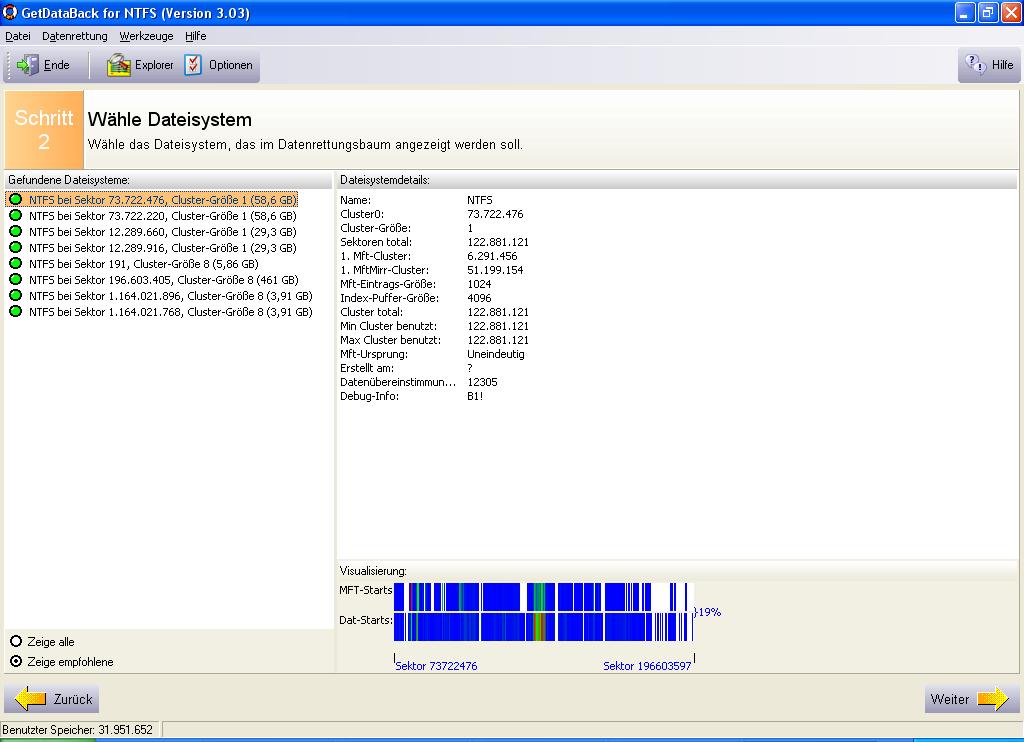This screenshot has height=742, width=1024.
Task: Click the Hilfe toolbar button label
Action: tap(1002, 65)
